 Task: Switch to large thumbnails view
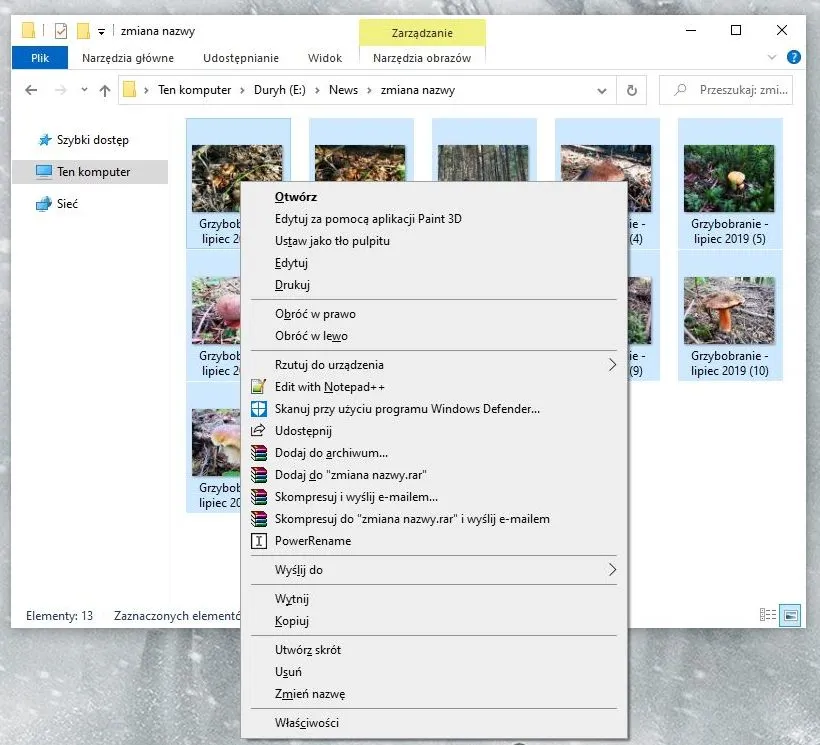coord(790,615)
